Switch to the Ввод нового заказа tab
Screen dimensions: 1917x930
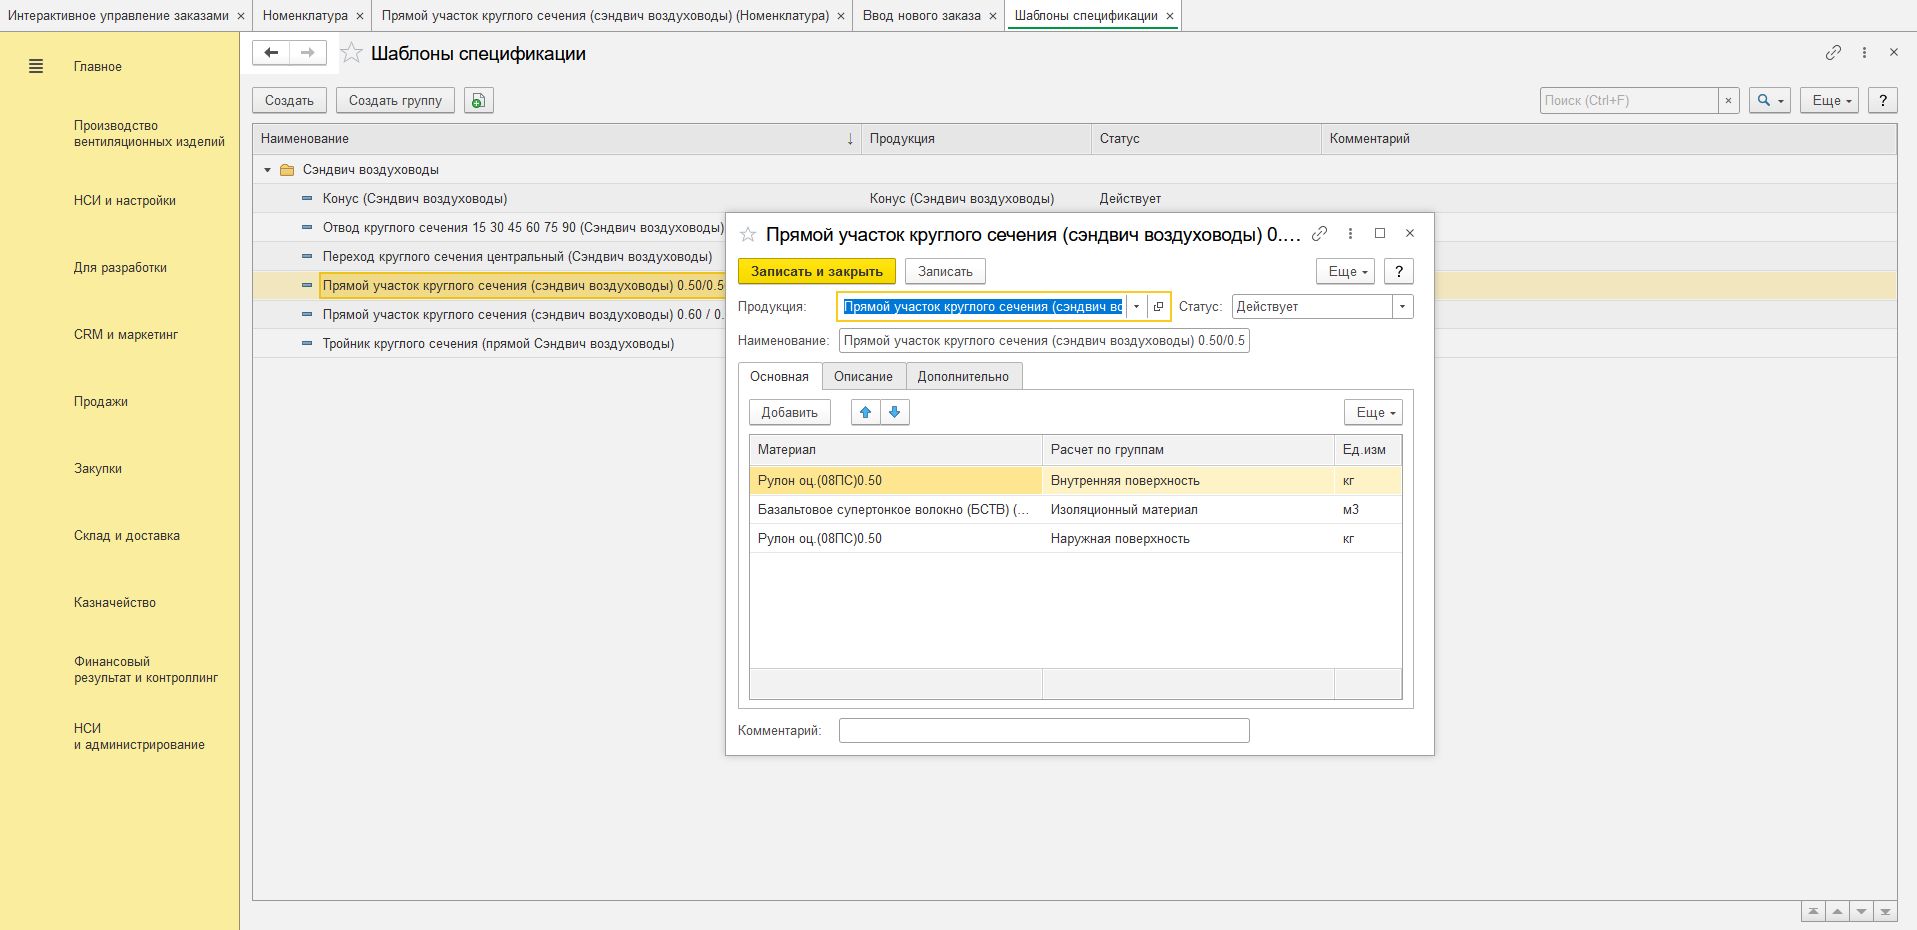[921, 16]
